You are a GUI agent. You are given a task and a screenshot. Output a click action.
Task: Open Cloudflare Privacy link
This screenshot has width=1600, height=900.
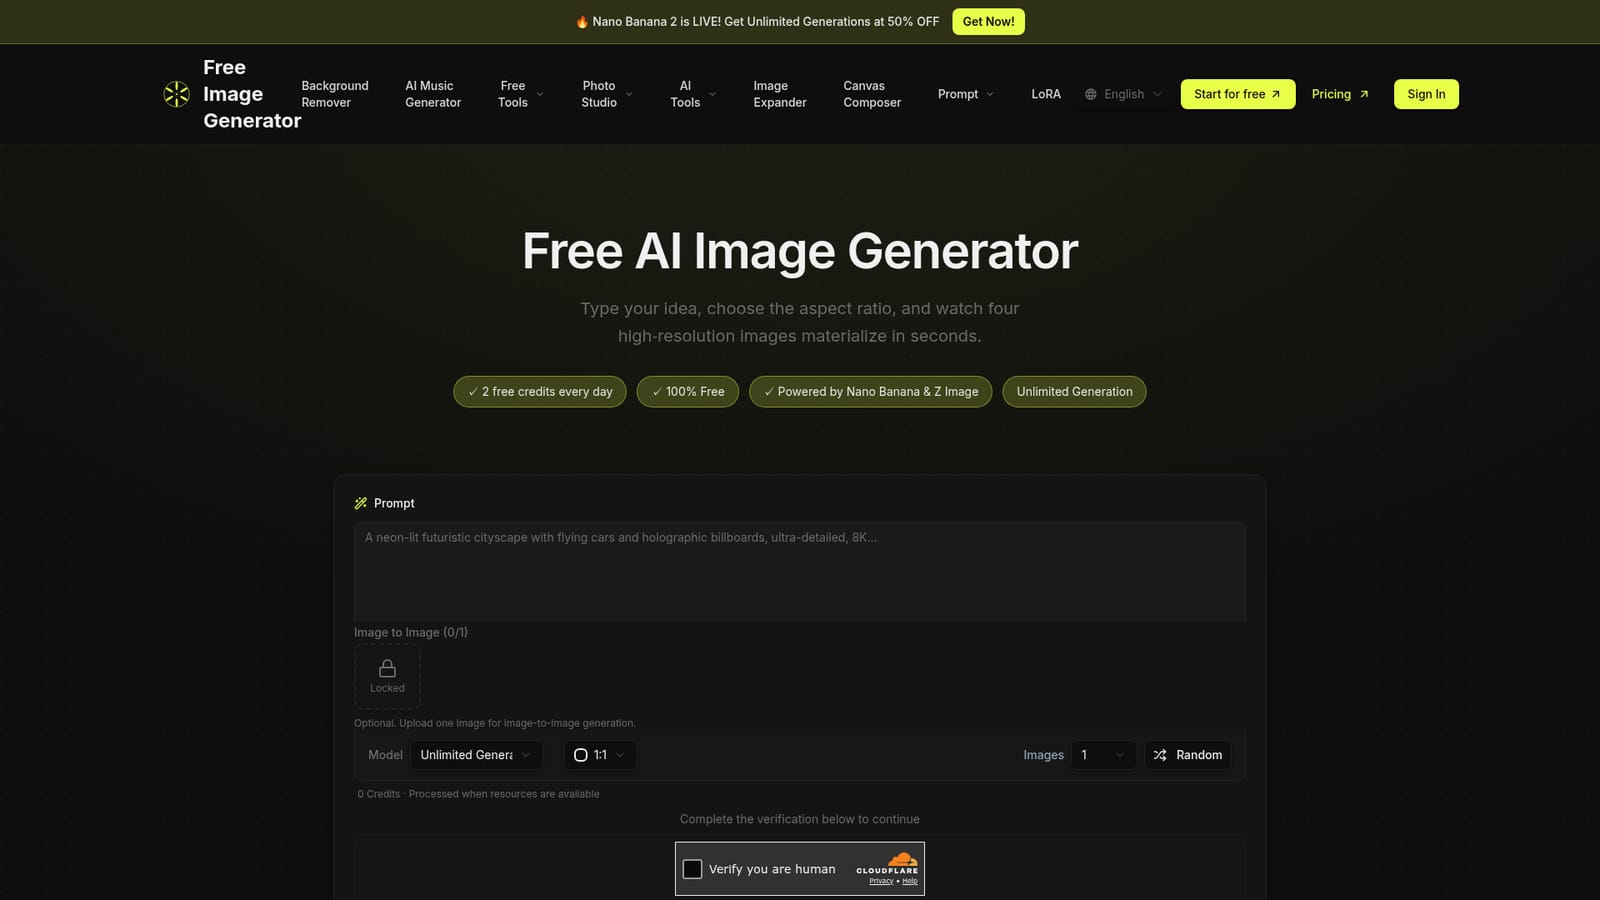[x=881, y=881]
